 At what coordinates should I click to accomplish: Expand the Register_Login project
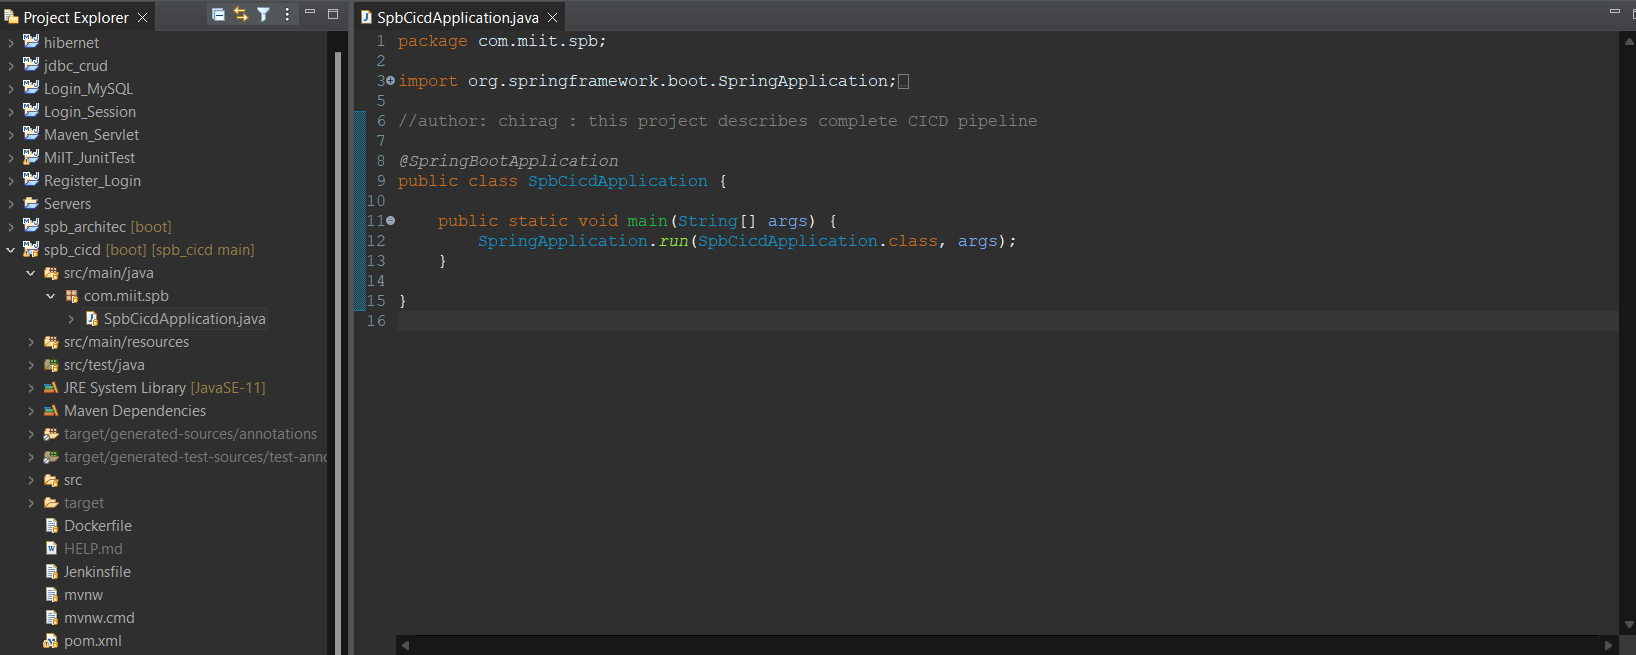tap(11, 181)
